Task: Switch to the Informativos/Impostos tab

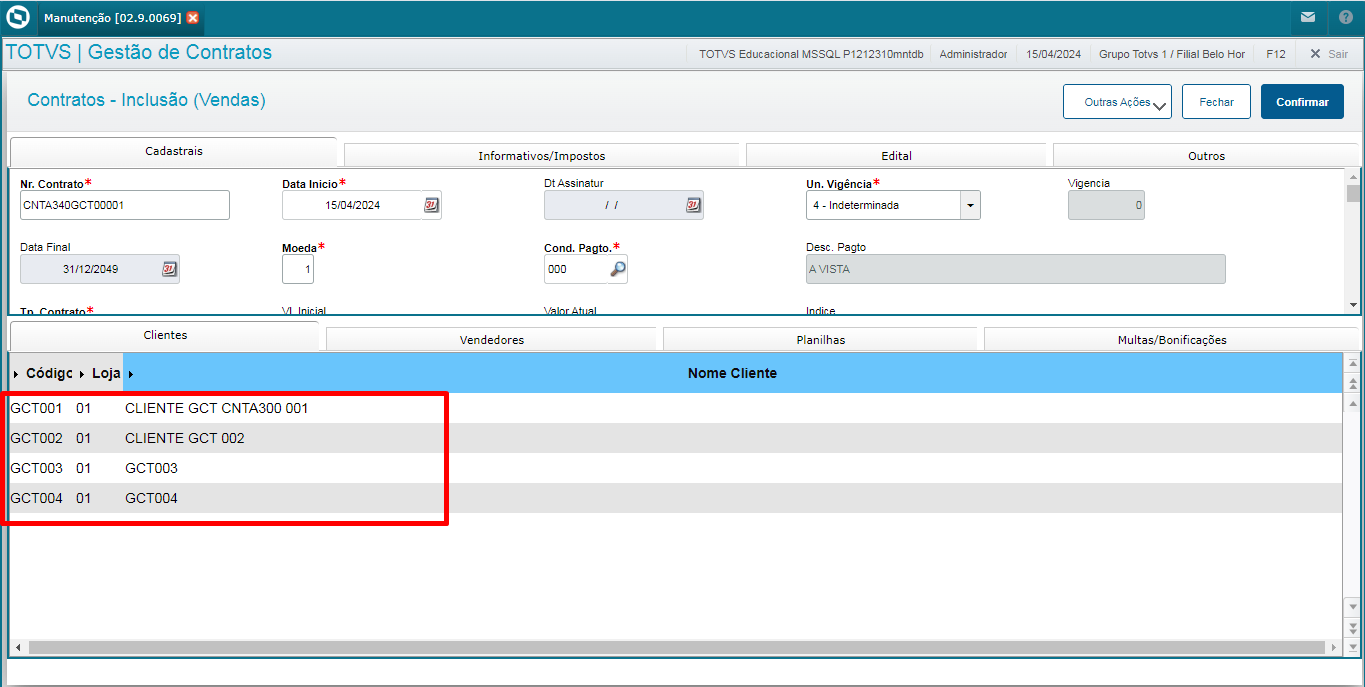Action: [541, 155]
